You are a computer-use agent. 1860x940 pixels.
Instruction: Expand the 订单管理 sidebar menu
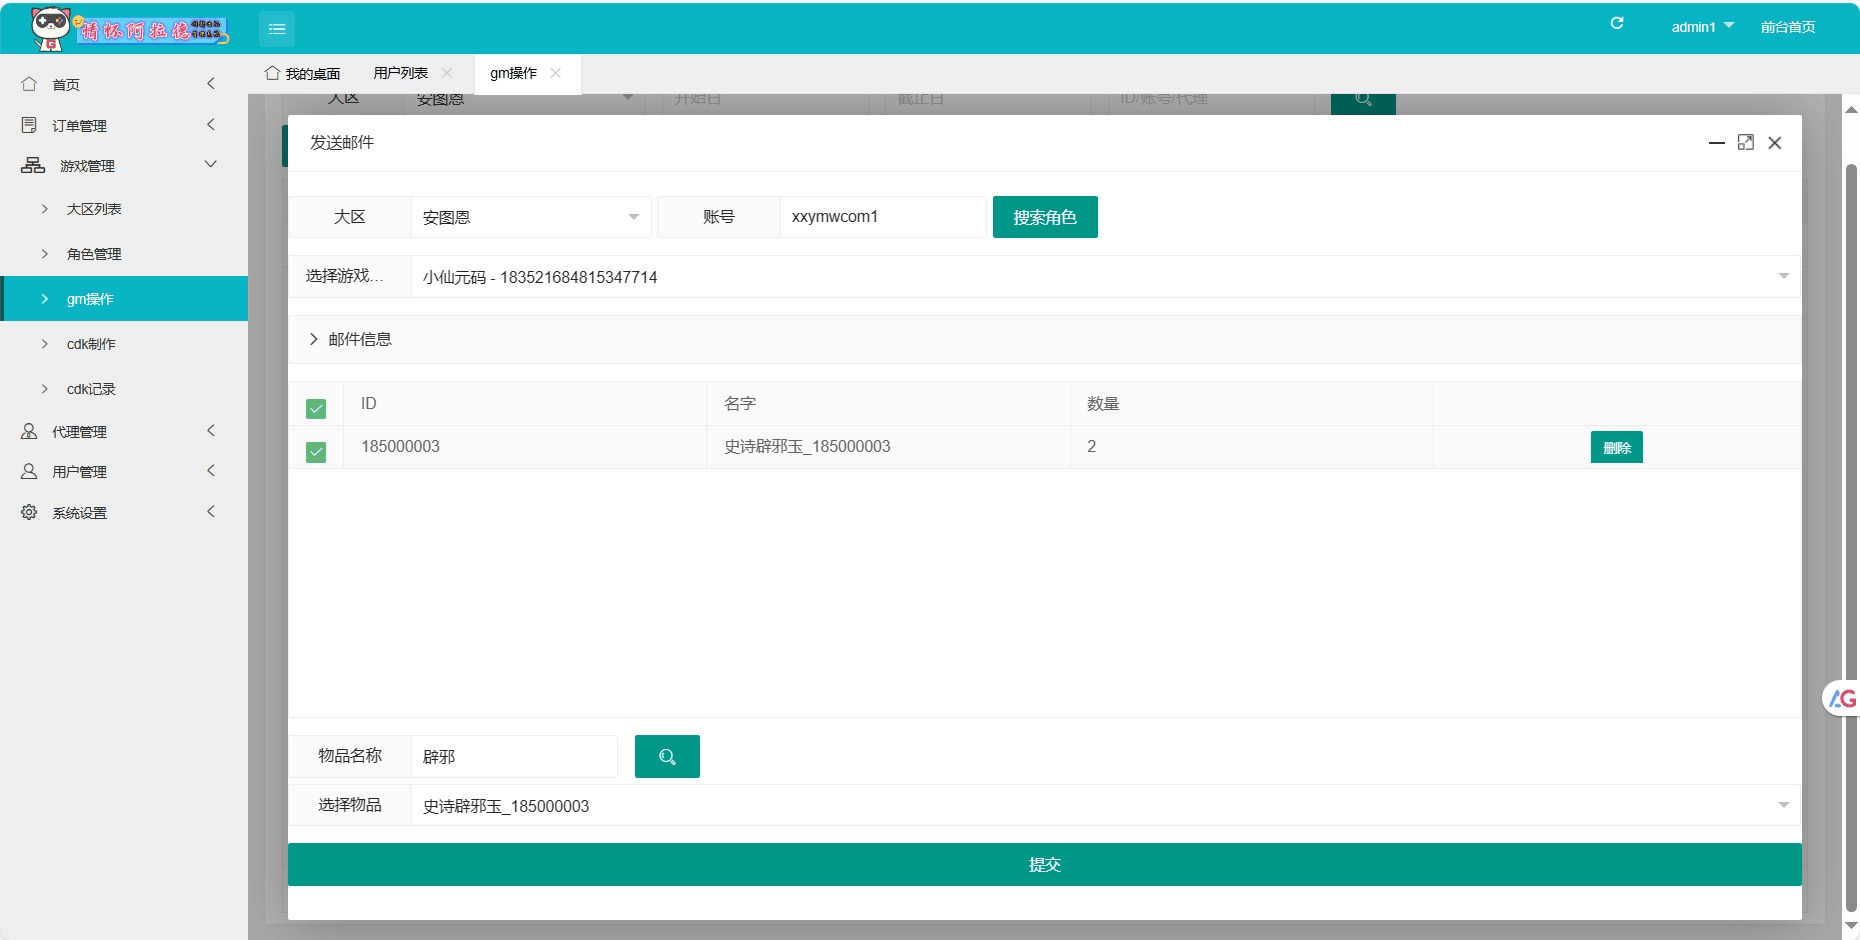[x=124, y=125]
